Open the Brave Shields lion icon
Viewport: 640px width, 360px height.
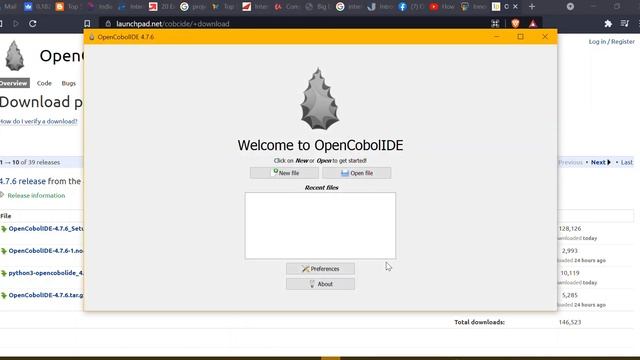[516, 24]
